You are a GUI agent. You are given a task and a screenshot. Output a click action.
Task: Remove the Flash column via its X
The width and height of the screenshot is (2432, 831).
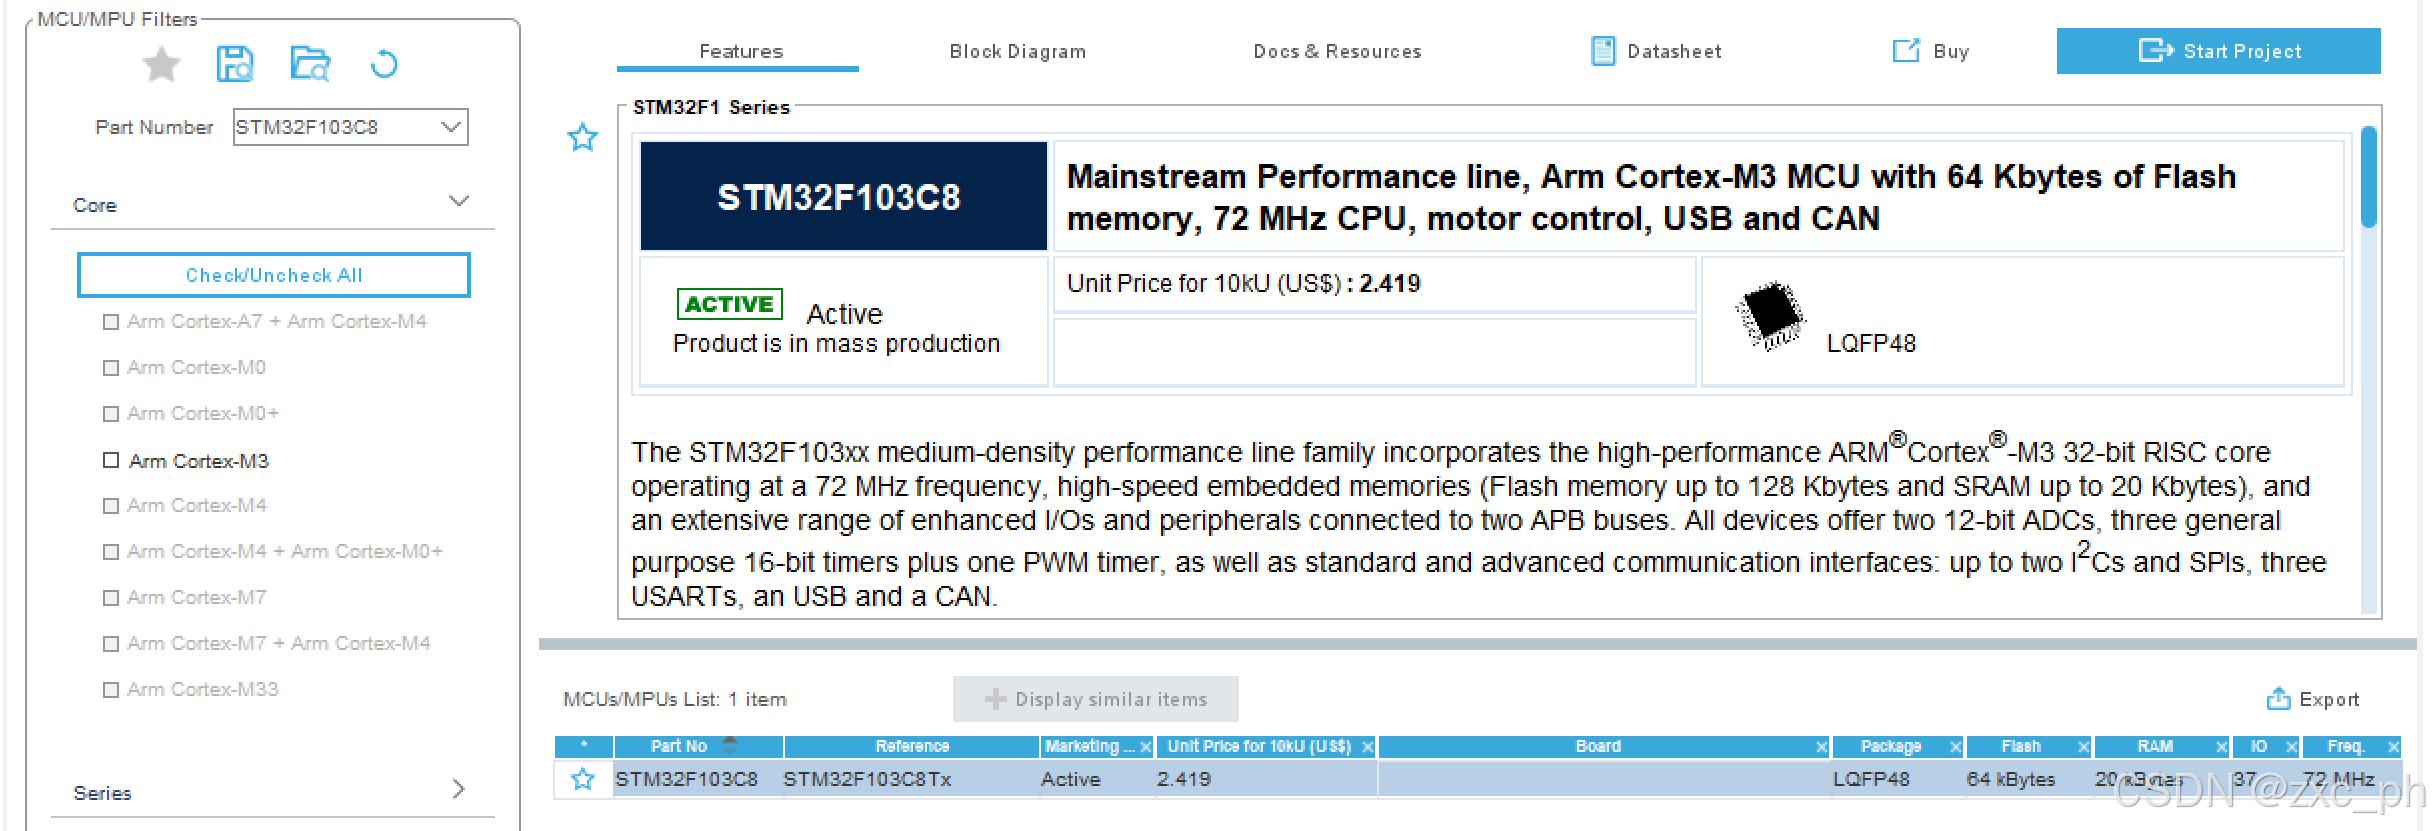click(2084, 747)
